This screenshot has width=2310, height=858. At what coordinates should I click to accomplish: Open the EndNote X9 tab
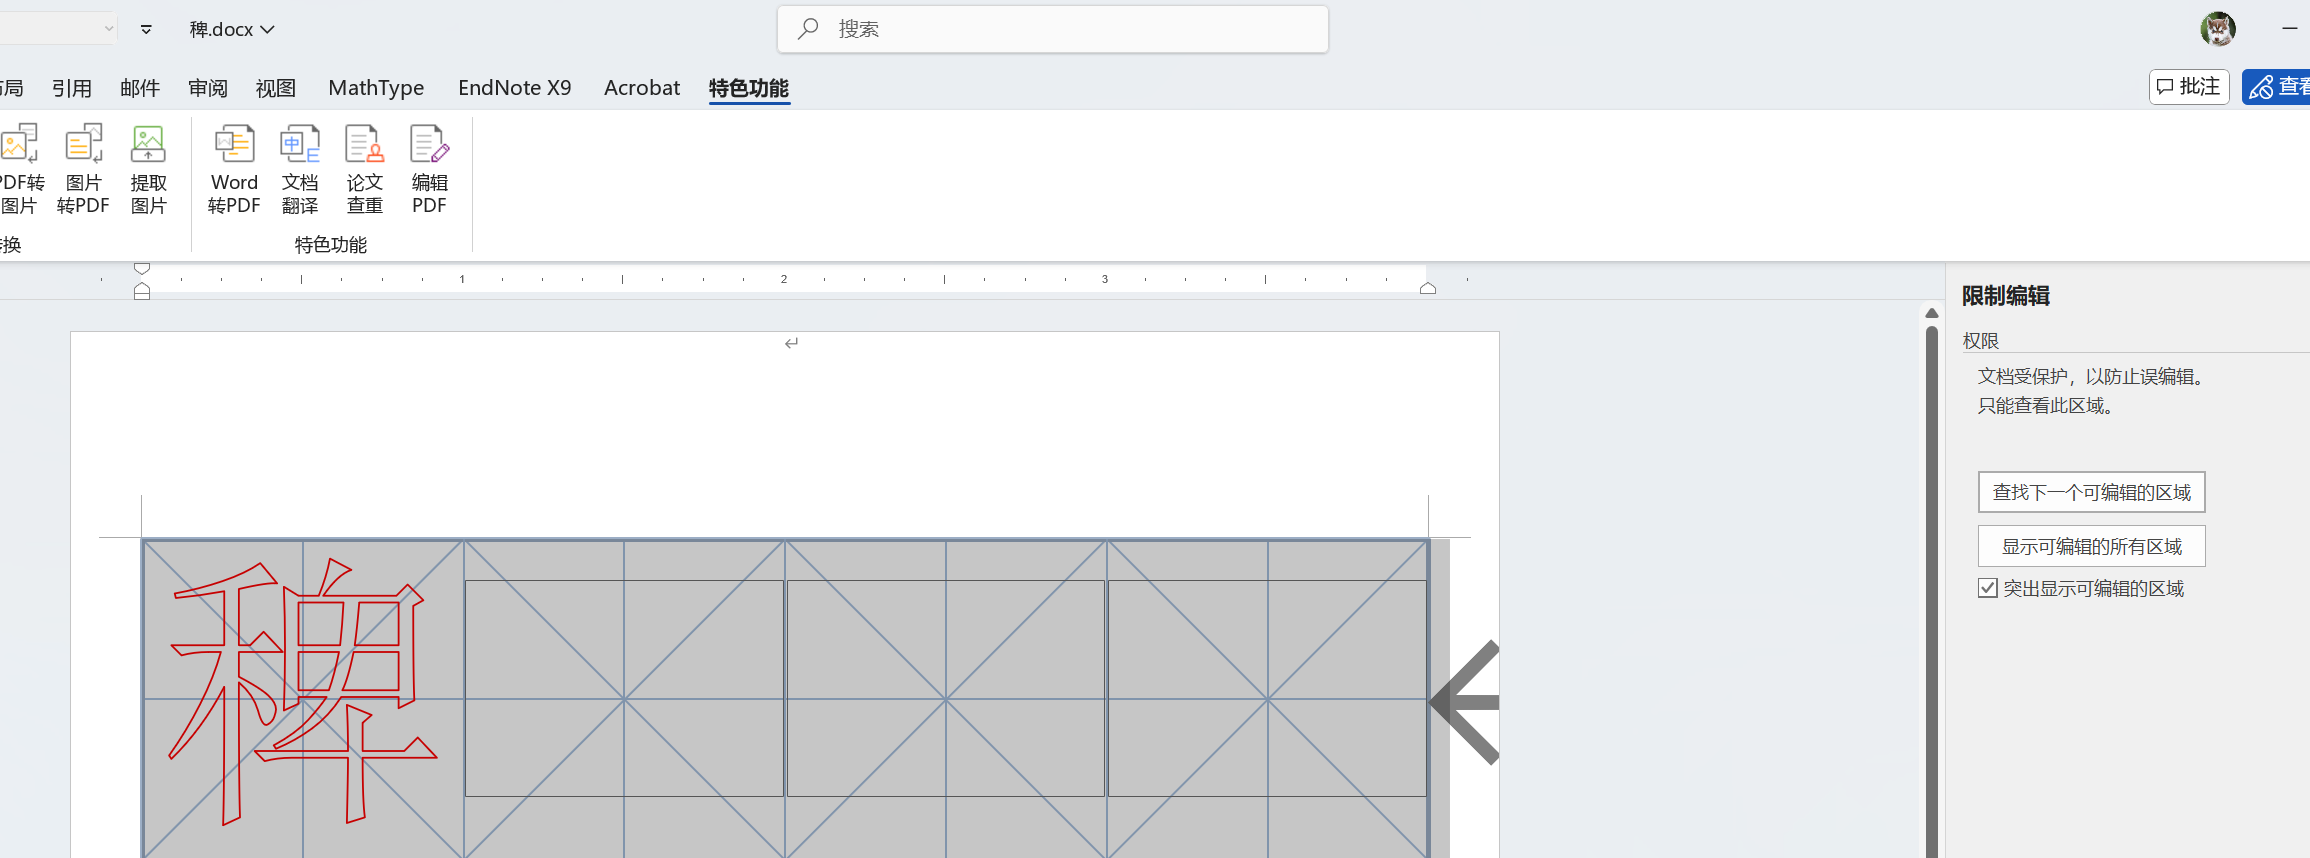[x=515, y=88]
